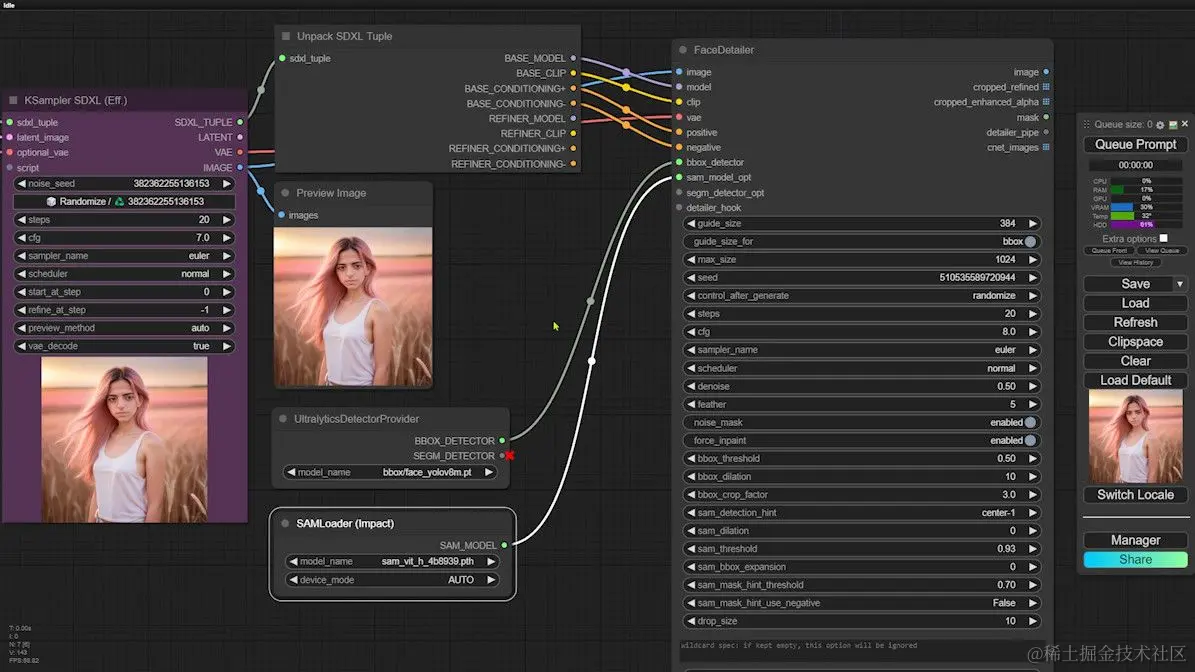Click the Queue Prompt button
Screen dimensions: 1195x672
[x=1135, y=144]
